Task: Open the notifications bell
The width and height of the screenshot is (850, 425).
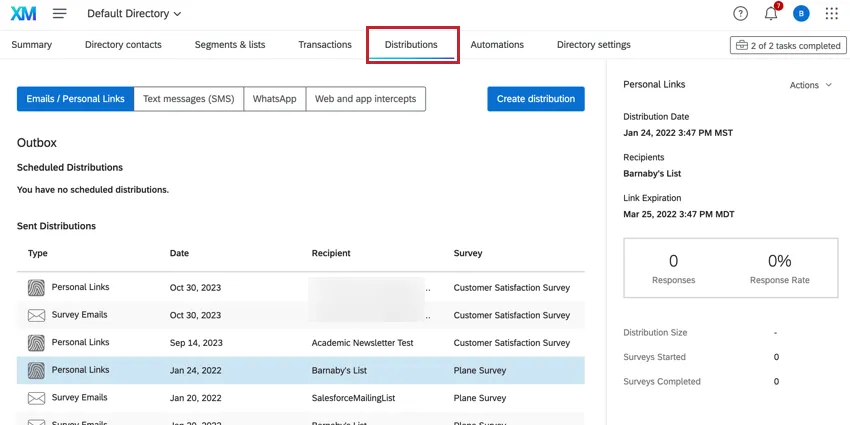Action: tap(771, 14)
